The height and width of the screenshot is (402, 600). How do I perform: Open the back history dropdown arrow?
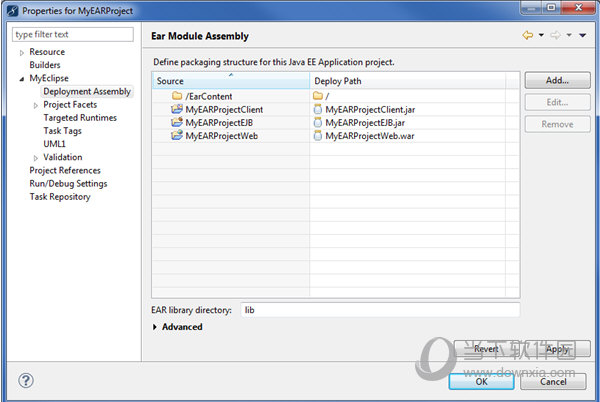coord(541,35)
